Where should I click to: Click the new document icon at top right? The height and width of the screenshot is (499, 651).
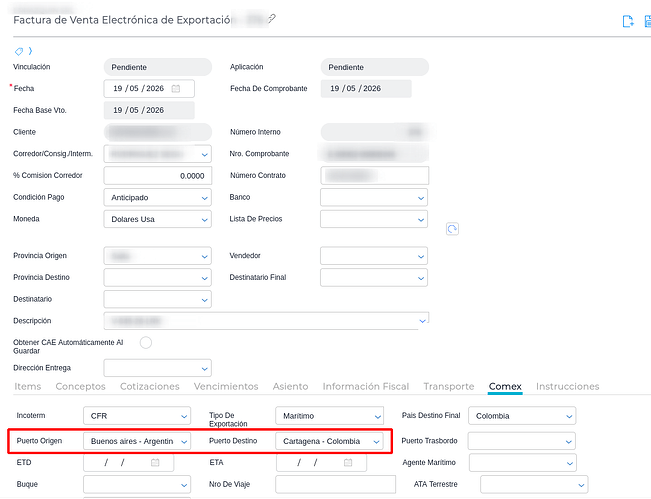point(628,21)
